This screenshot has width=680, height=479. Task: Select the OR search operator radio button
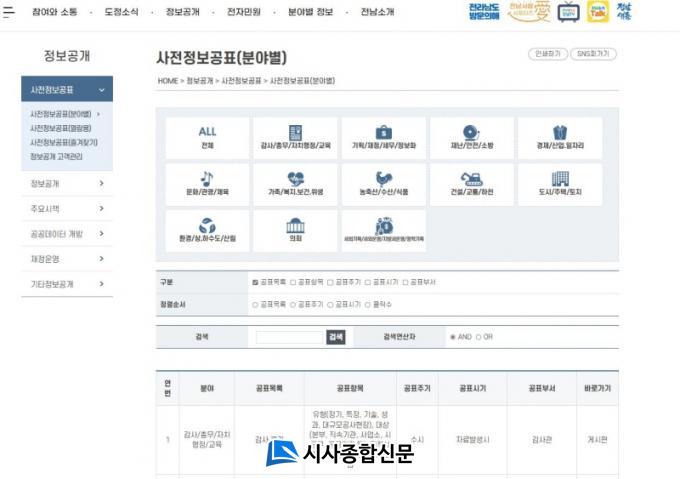[478, 337]
